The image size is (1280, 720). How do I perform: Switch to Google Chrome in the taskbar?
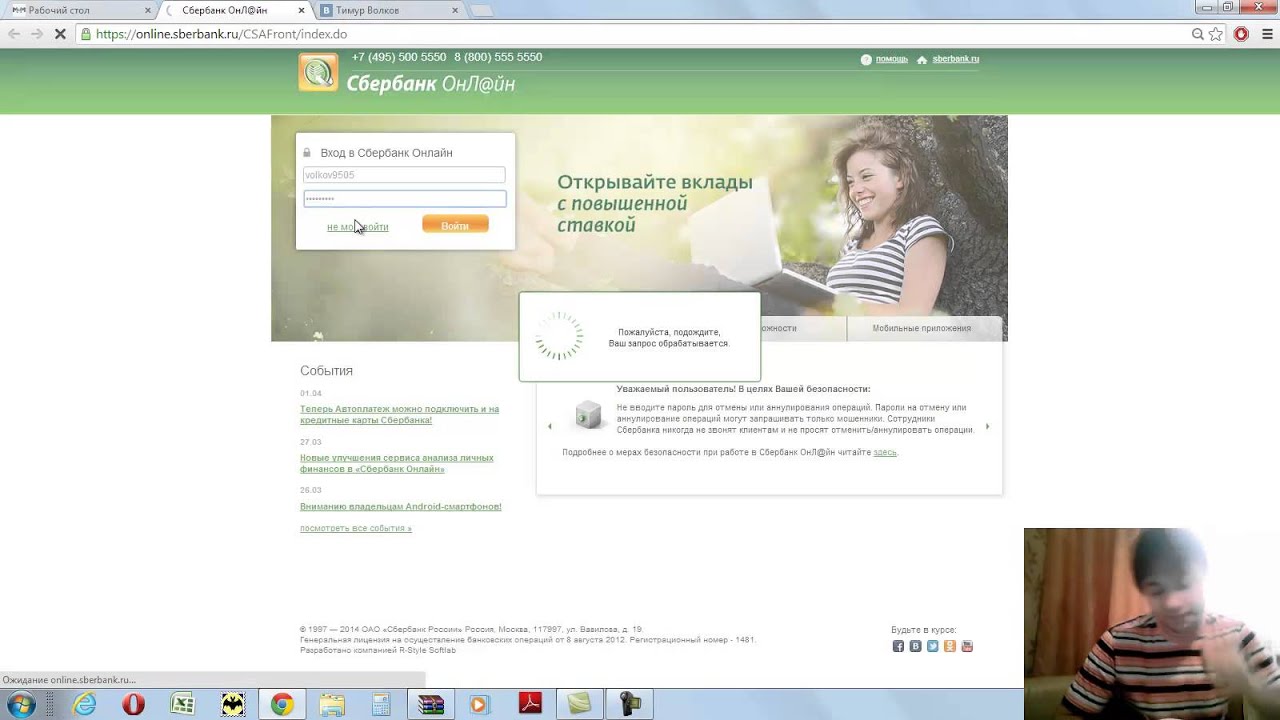click(x=282, y=705)
